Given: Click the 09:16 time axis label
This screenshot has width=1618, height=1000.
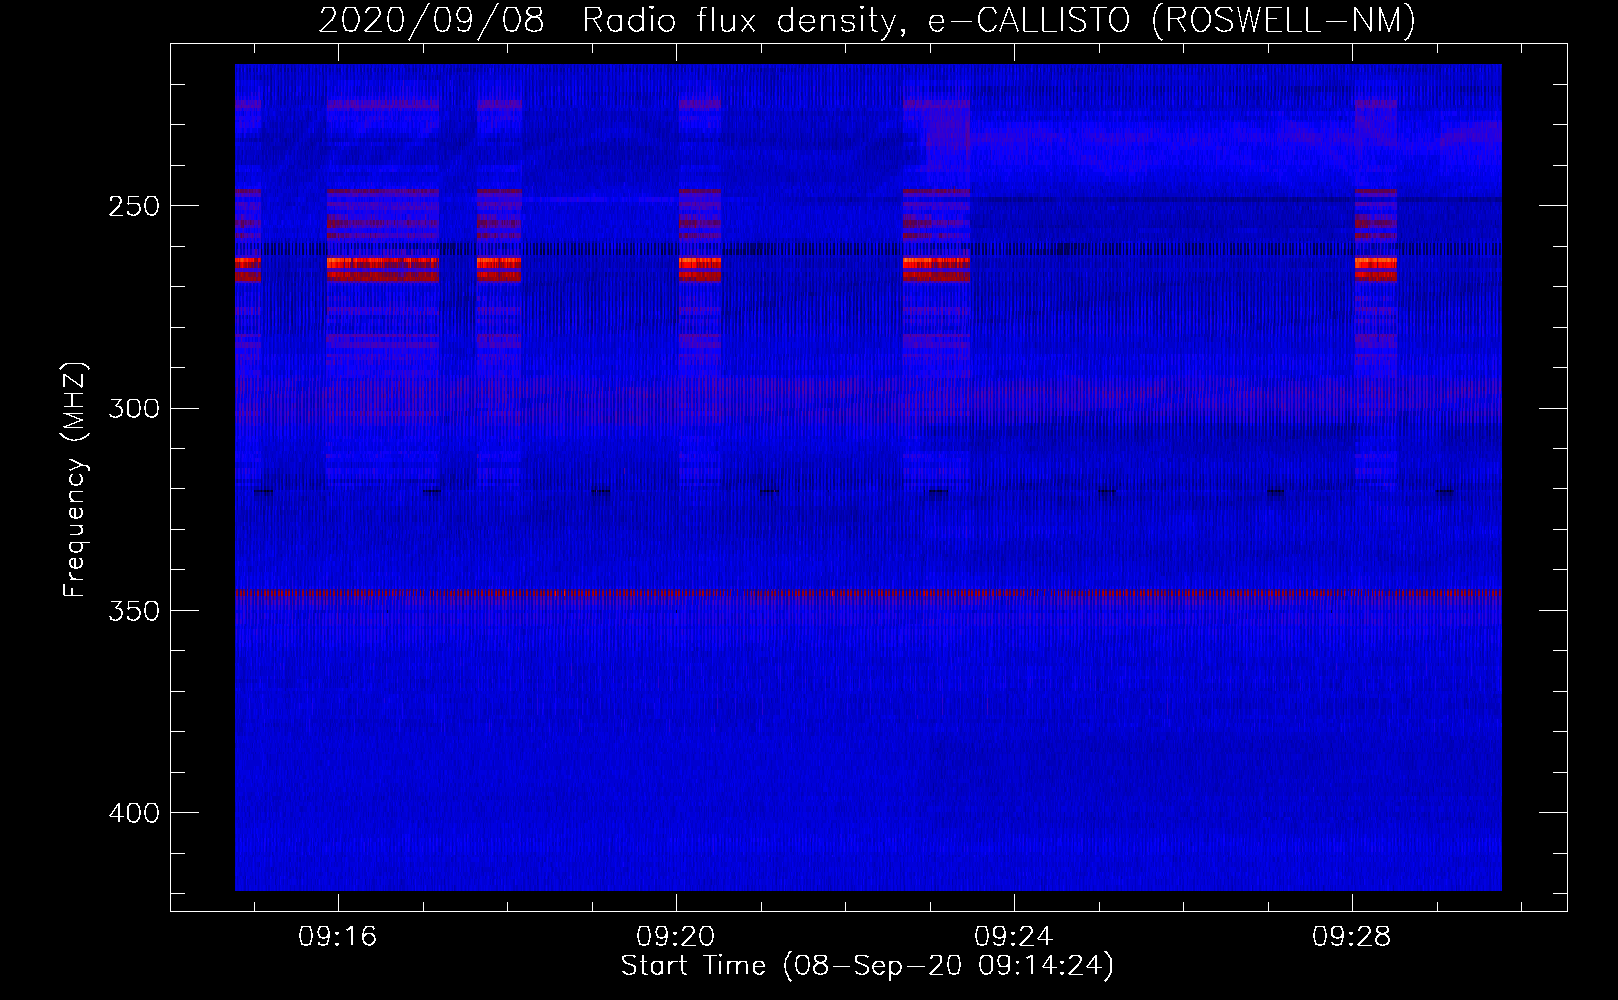Looking at the screenshot, I should click(338, 936).
